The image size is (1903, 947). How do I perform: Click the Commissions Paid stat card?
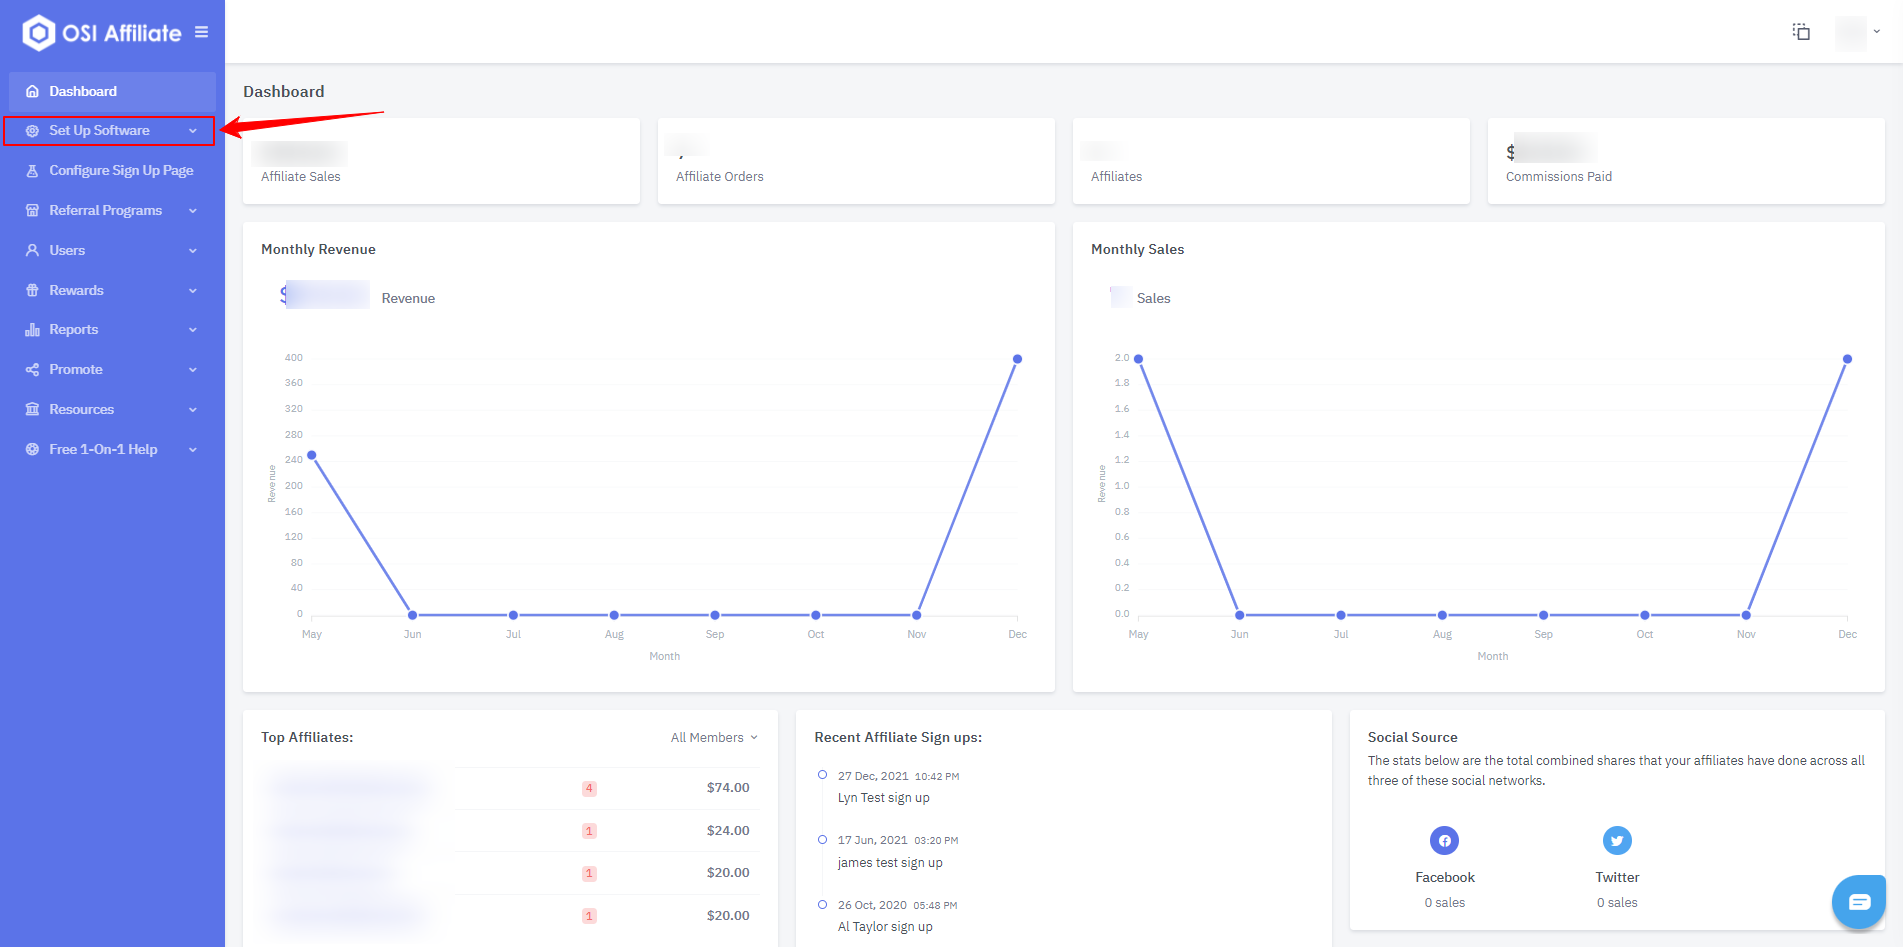coord(1686,161)
